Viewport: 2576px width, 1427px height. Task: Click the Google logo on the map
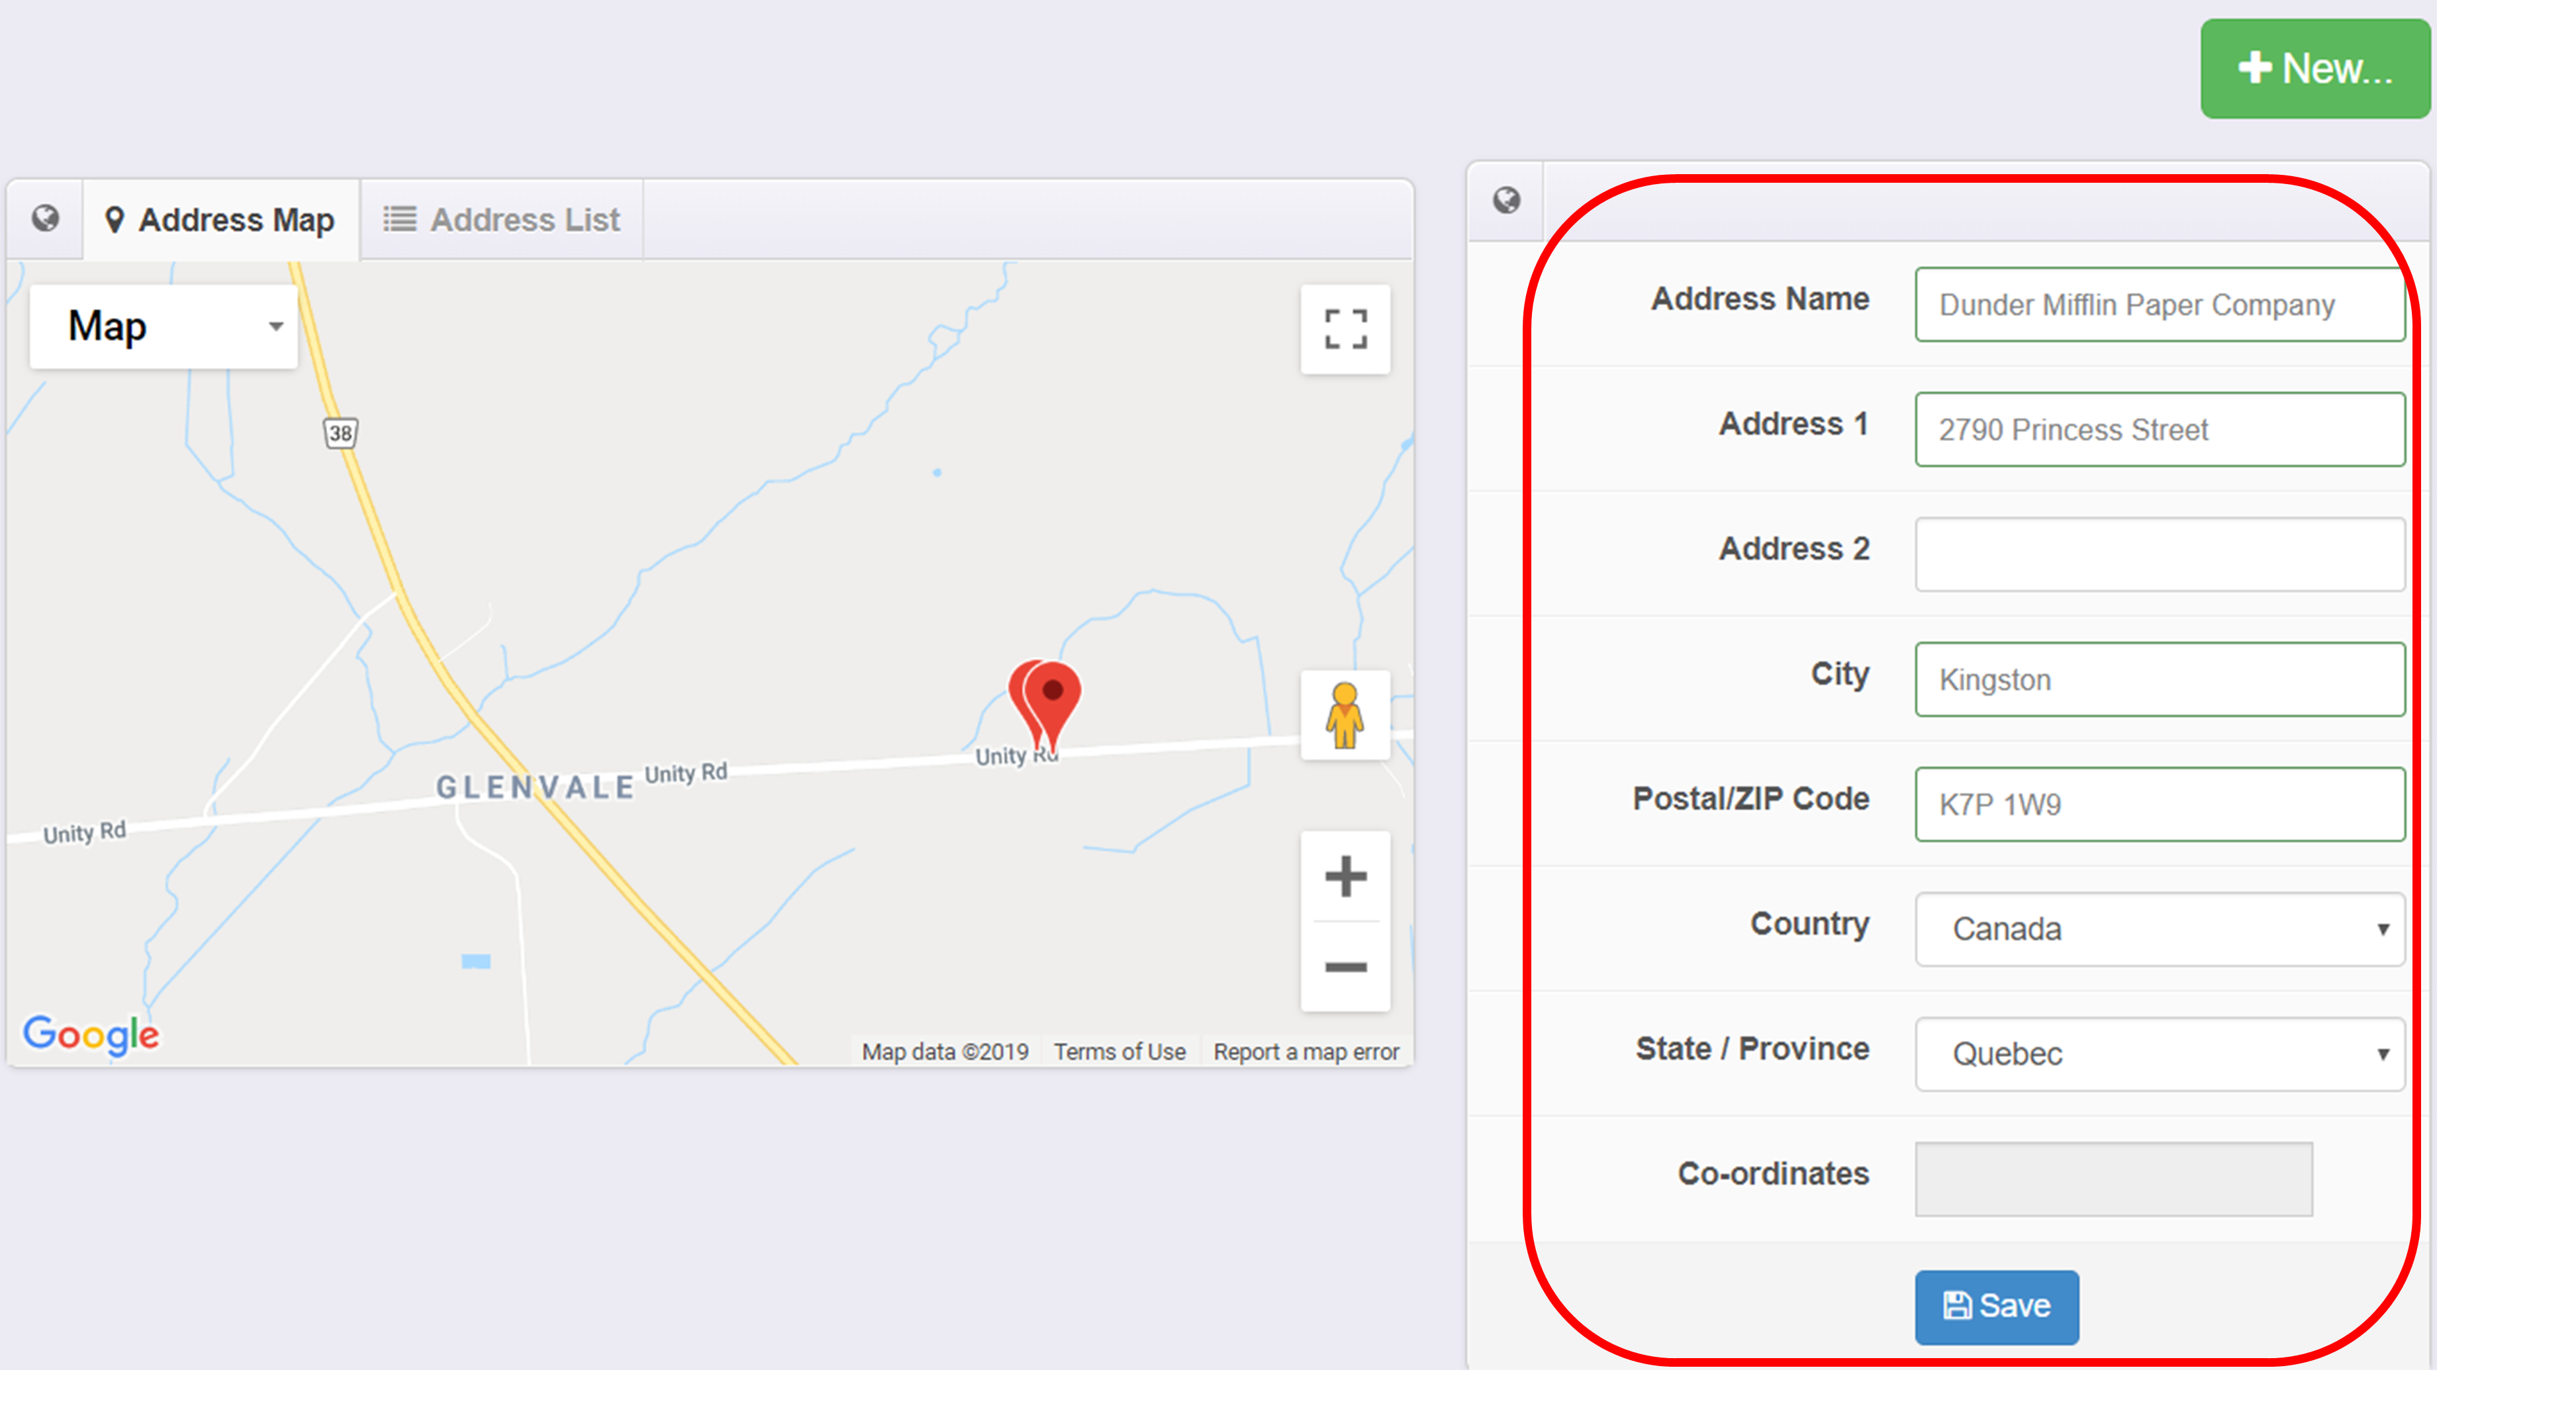[91, 1034]
